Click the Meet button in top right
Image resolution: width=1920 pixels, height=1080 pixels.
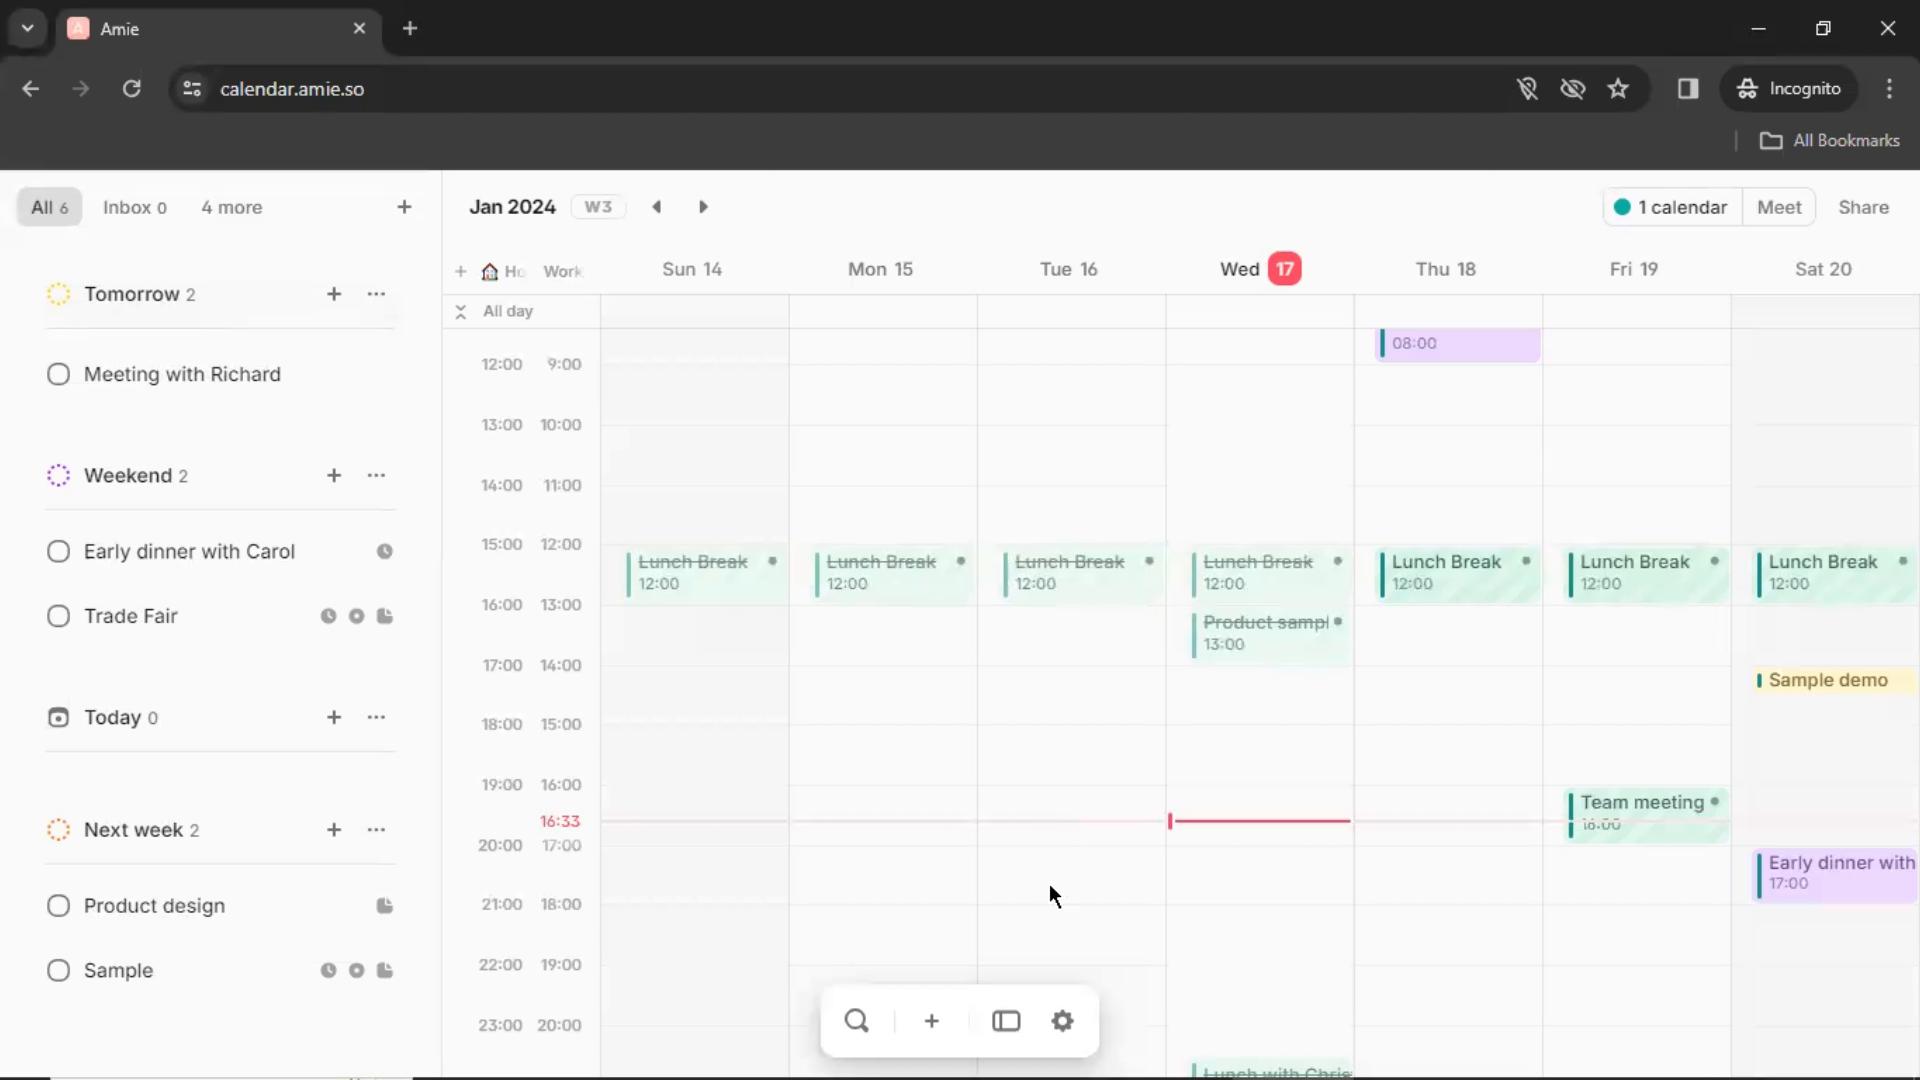(1779, 207)
